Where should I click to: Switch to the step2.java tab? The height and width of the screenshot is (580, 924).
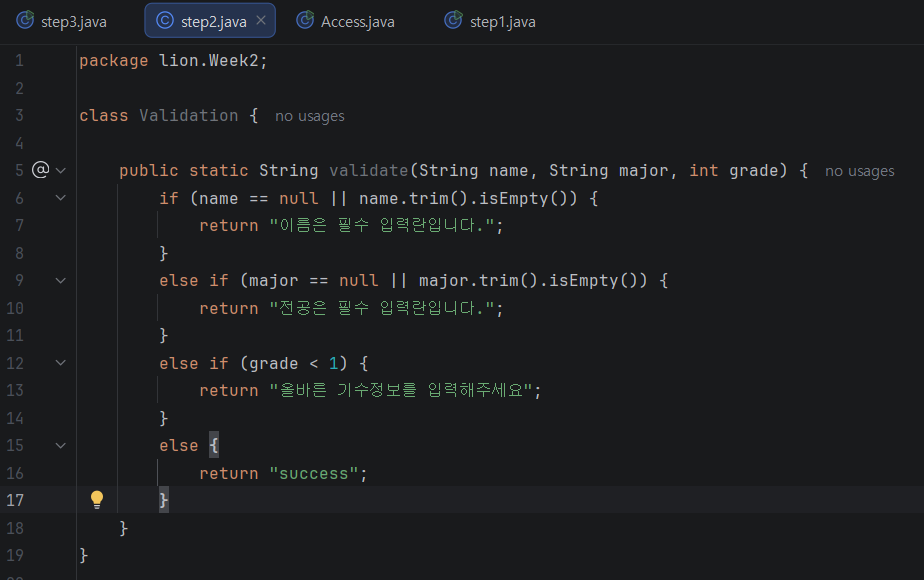click(210, 21)
